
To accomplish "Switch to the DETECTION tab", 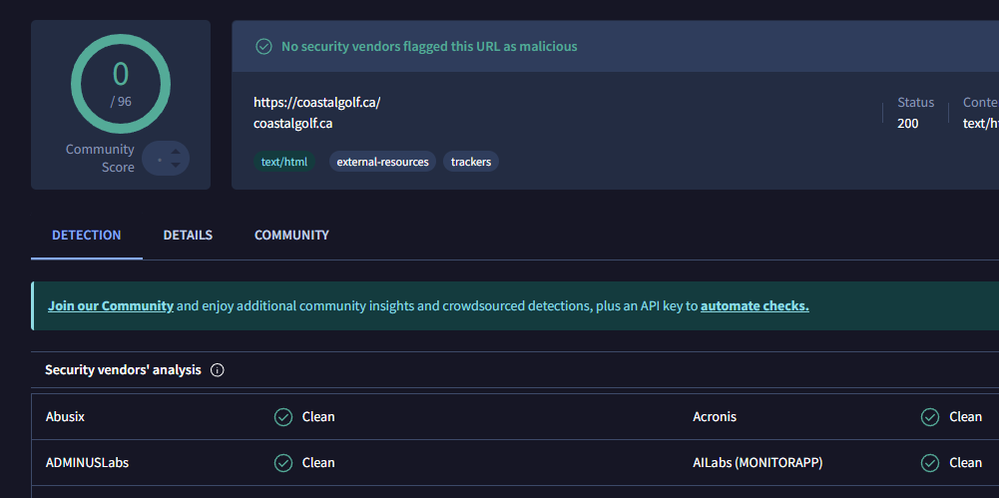I will [x=86, y=235].
